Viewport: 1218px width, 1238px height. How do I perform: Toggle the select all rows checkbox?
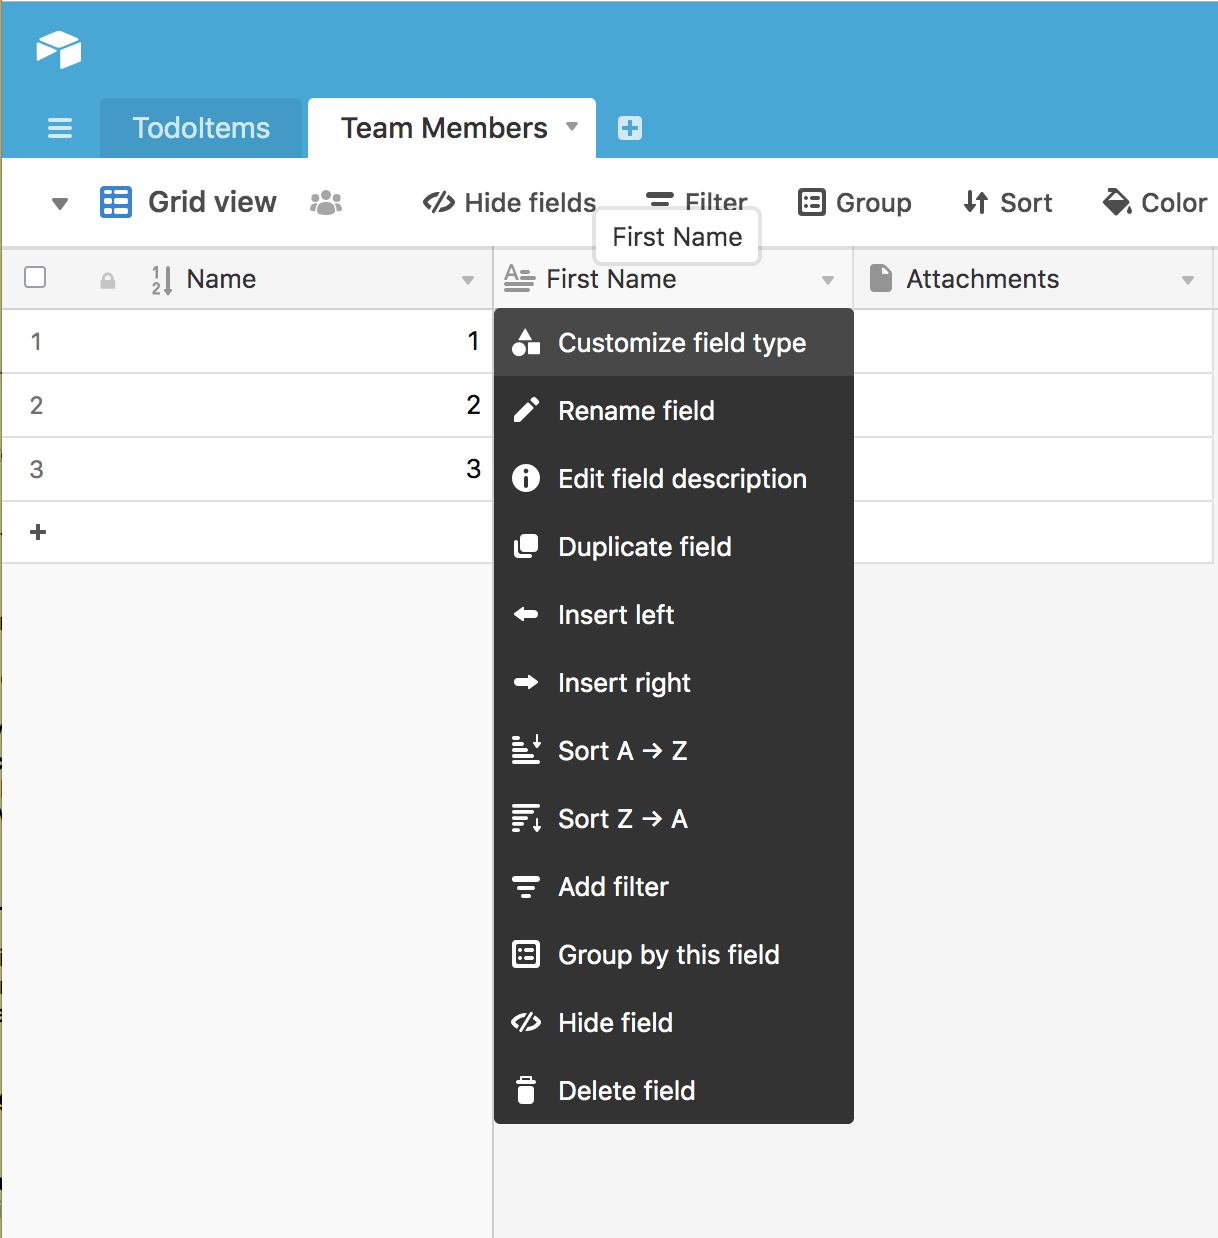pos(35,277)
